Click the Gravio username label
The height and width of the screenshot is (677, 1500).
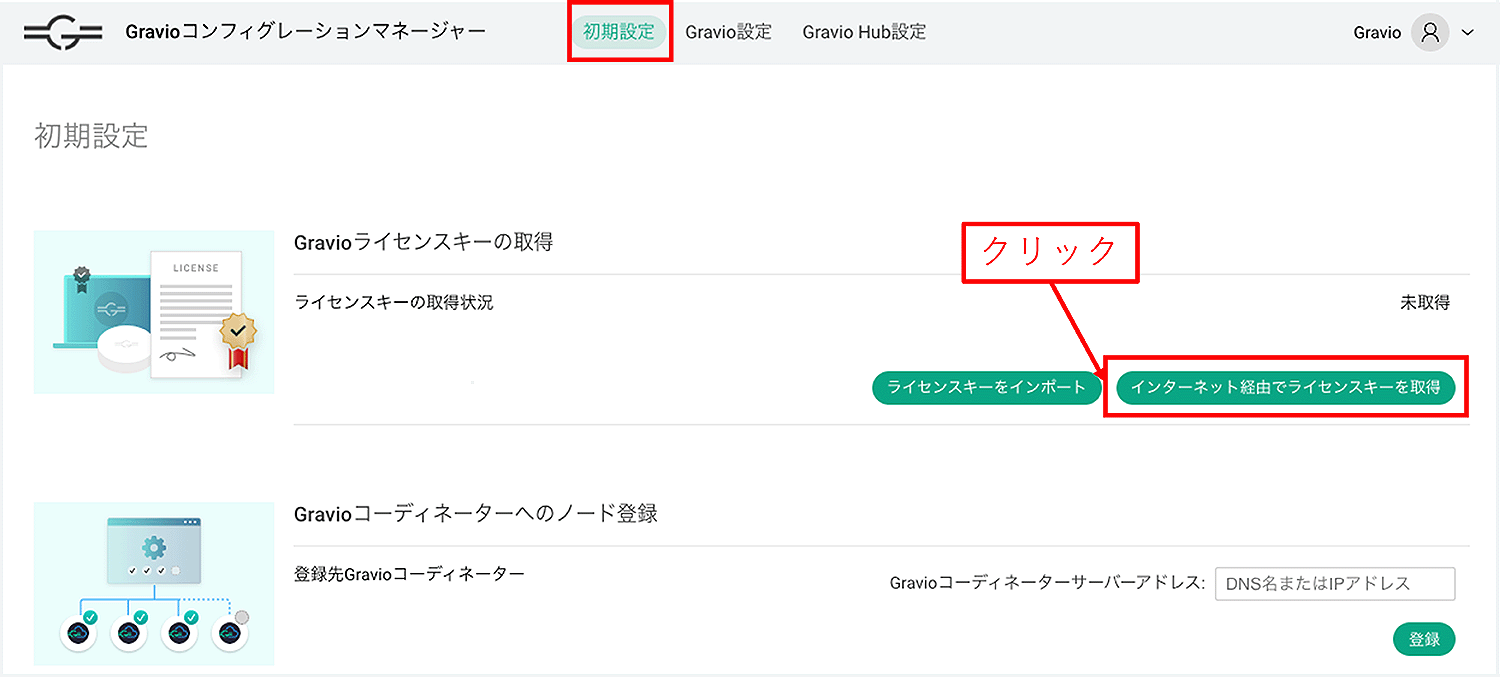point(1377,33)
